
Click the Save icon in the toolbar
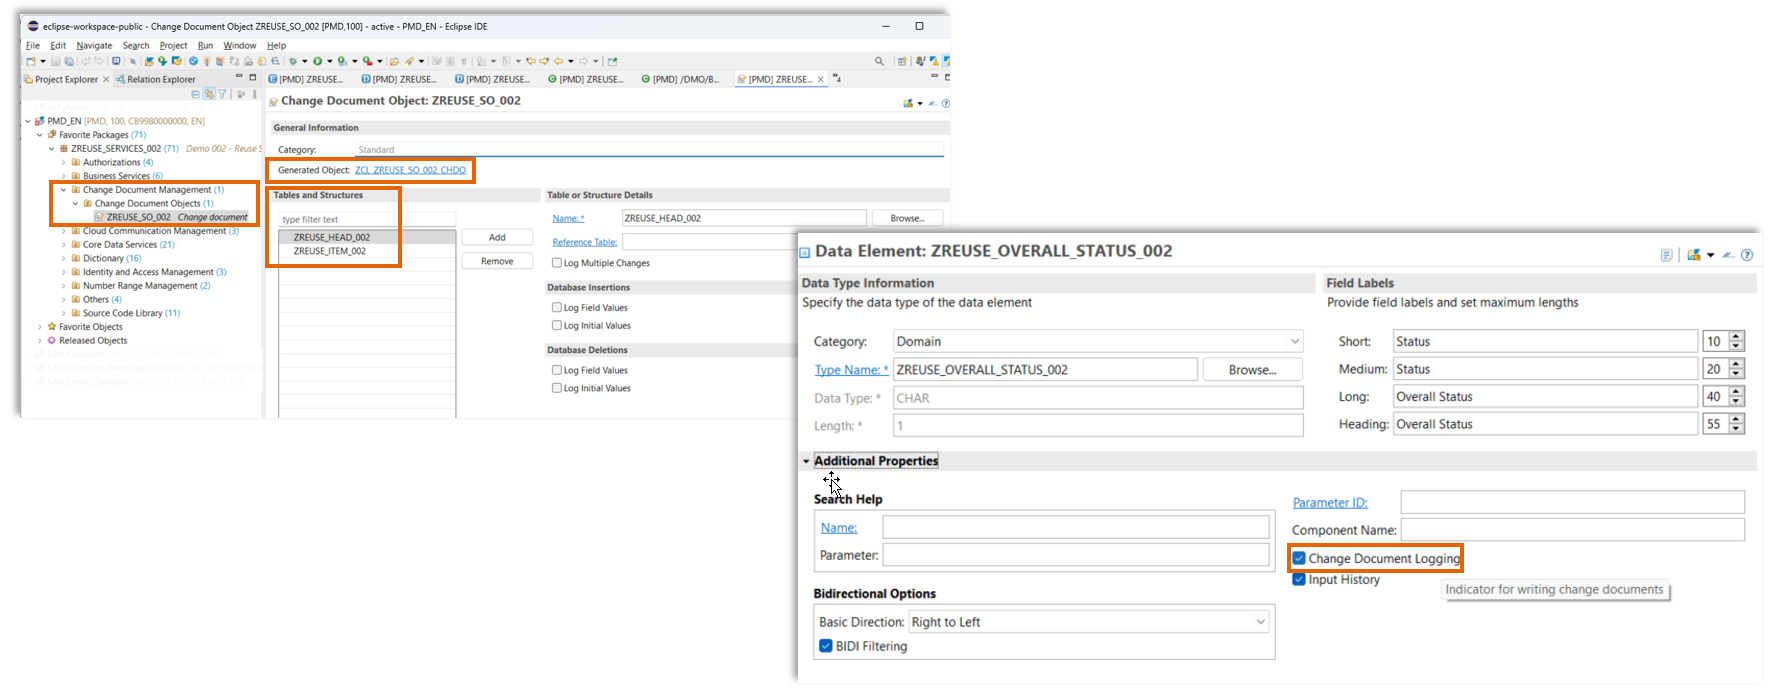click(x=55, y=61)
